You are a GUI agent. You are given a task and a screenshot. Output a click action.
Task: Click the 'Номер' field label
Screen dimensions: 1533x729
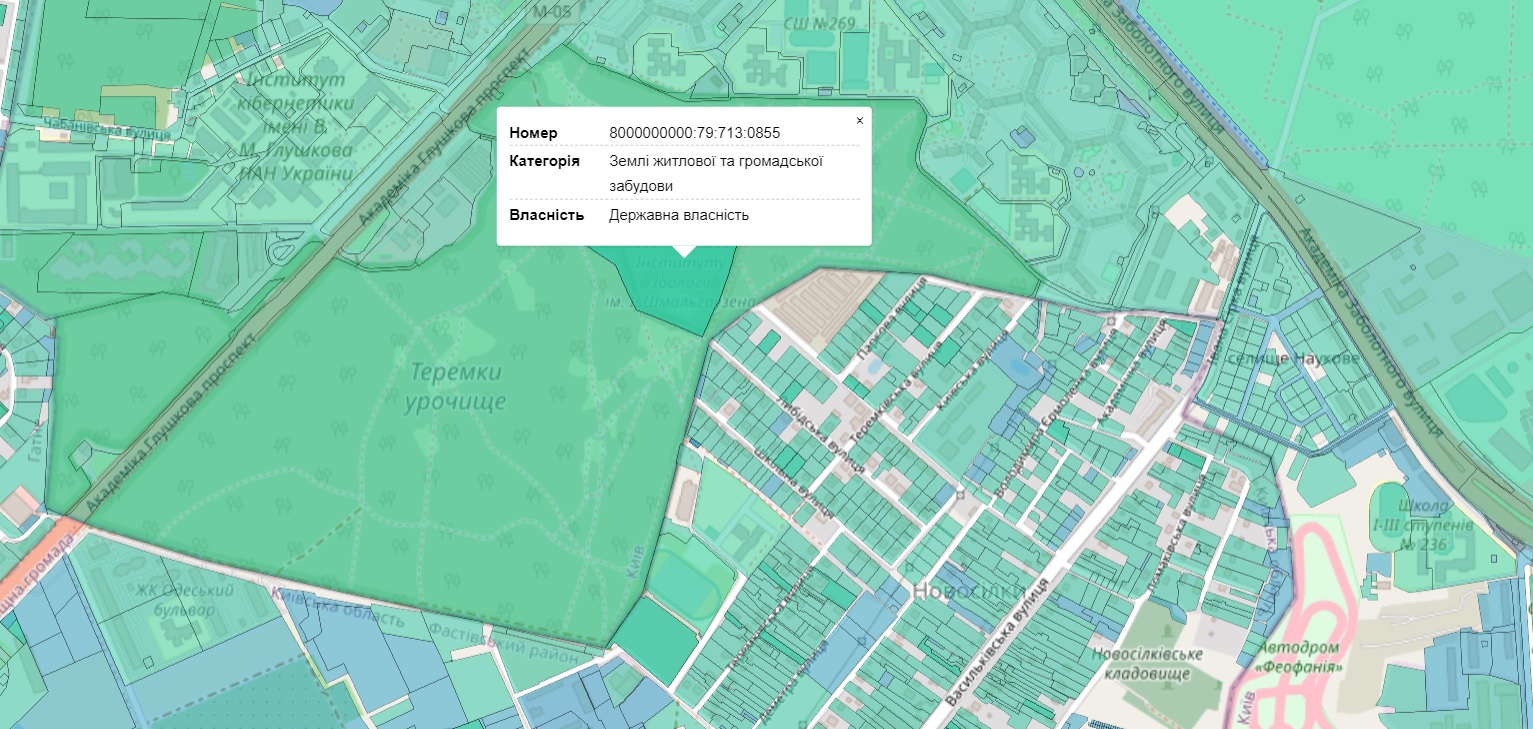tap(533, 133)
